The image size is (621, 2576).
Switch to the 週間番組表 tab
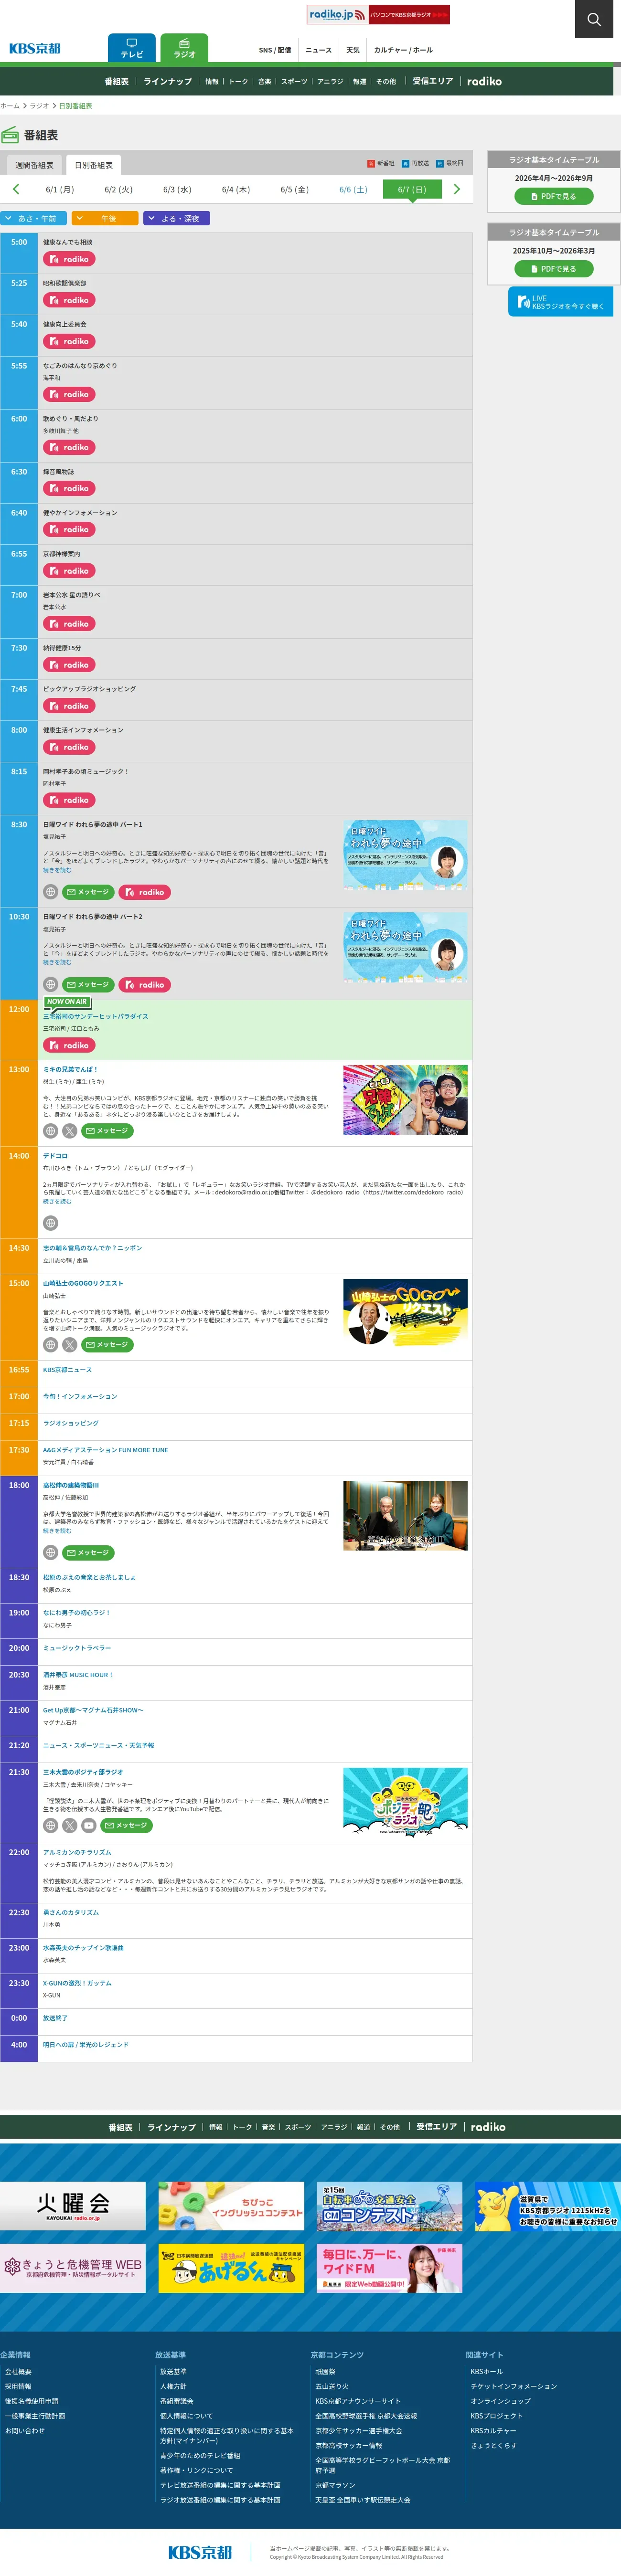pyautogui.click(x=34, y=165)
